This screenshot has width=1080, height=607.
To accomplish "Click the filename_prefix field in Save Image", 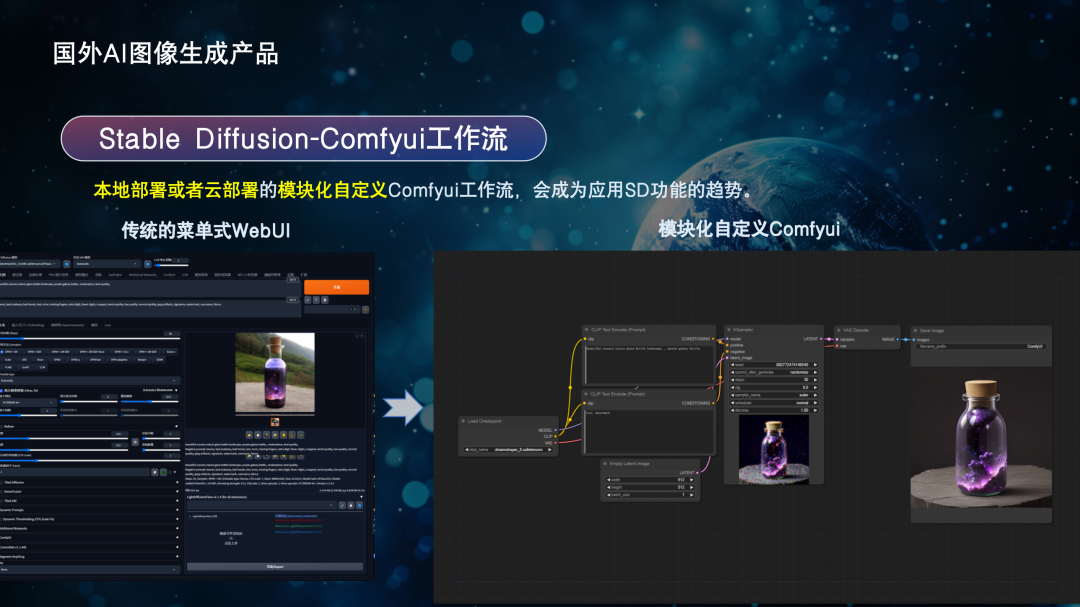I will click(x=982, y=347).
